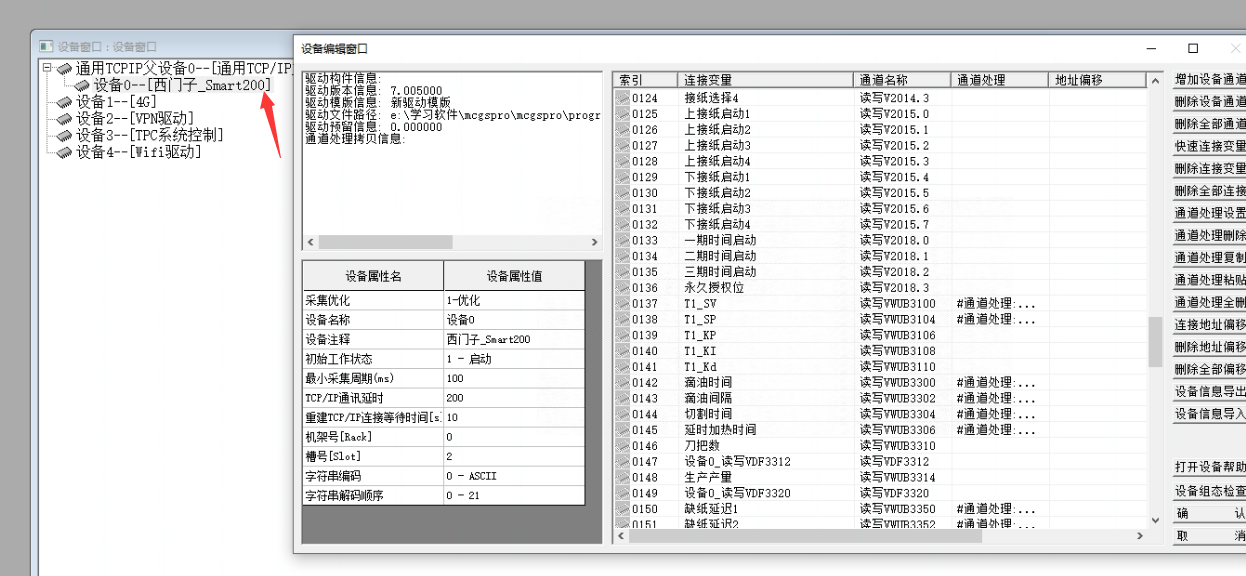
Task: Click the 通道处理设置 button
Action: (x=1209, y=213)
